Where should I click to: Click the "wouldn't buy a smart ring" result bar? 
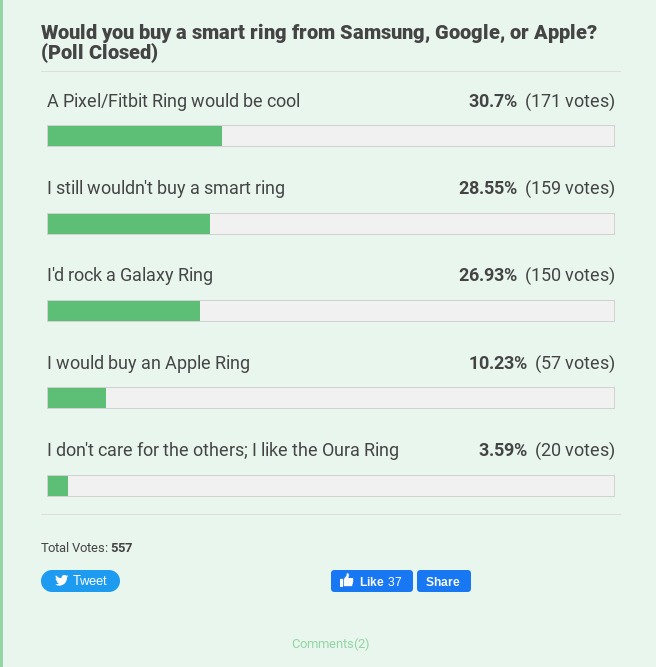331,224
